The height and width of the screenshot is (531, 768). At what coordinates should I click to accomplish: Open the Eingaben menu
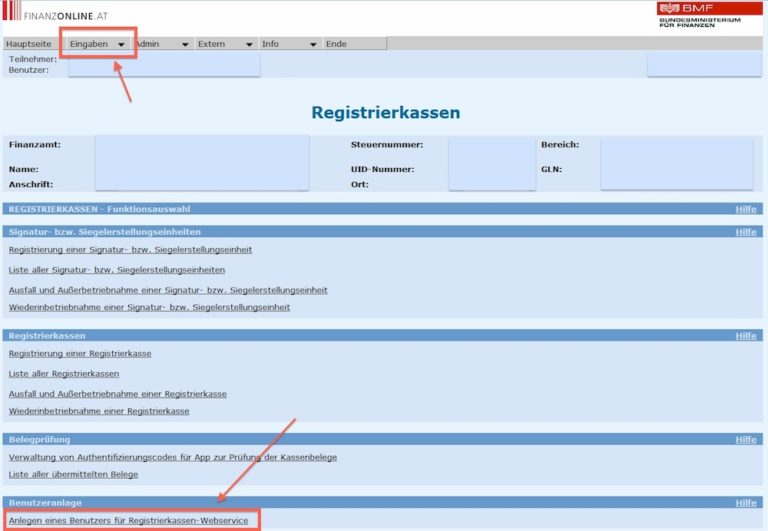pos(89,44)
